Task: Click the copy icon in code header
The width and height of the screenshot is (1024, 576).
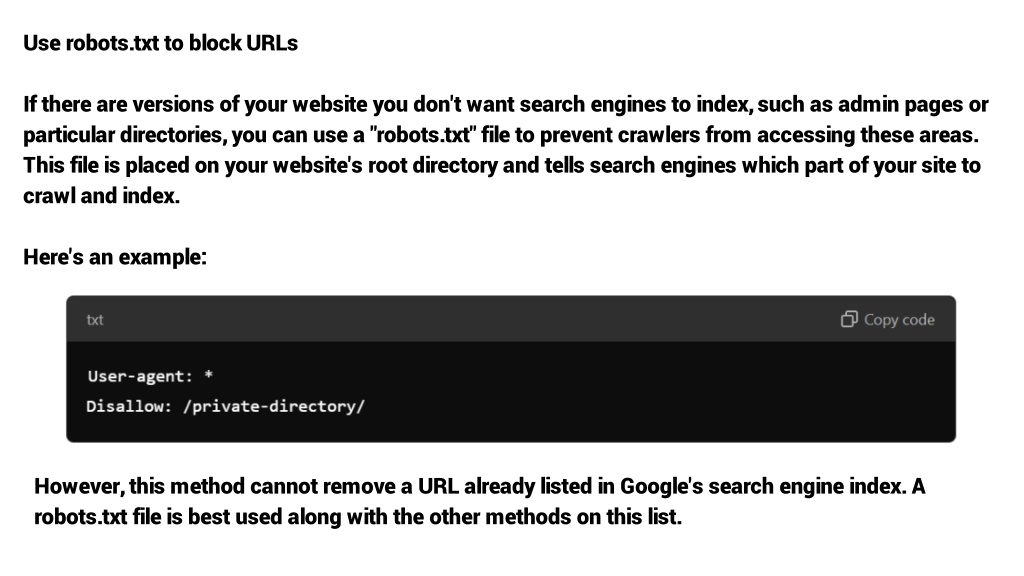Action: (x=848, y=319)
